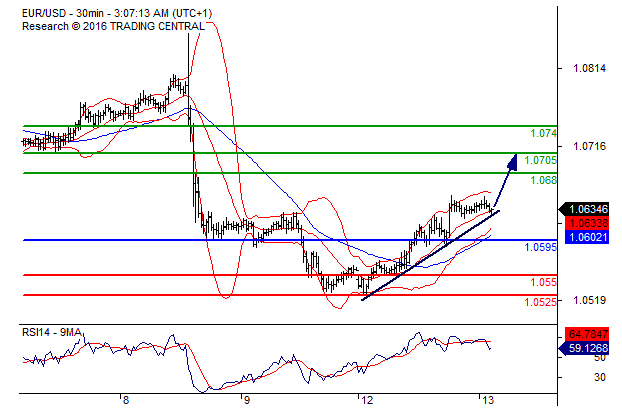622x411 pixels.
Task: Click the Research © 2016 TRADING CENTRAL text
Action: (113, 27)
